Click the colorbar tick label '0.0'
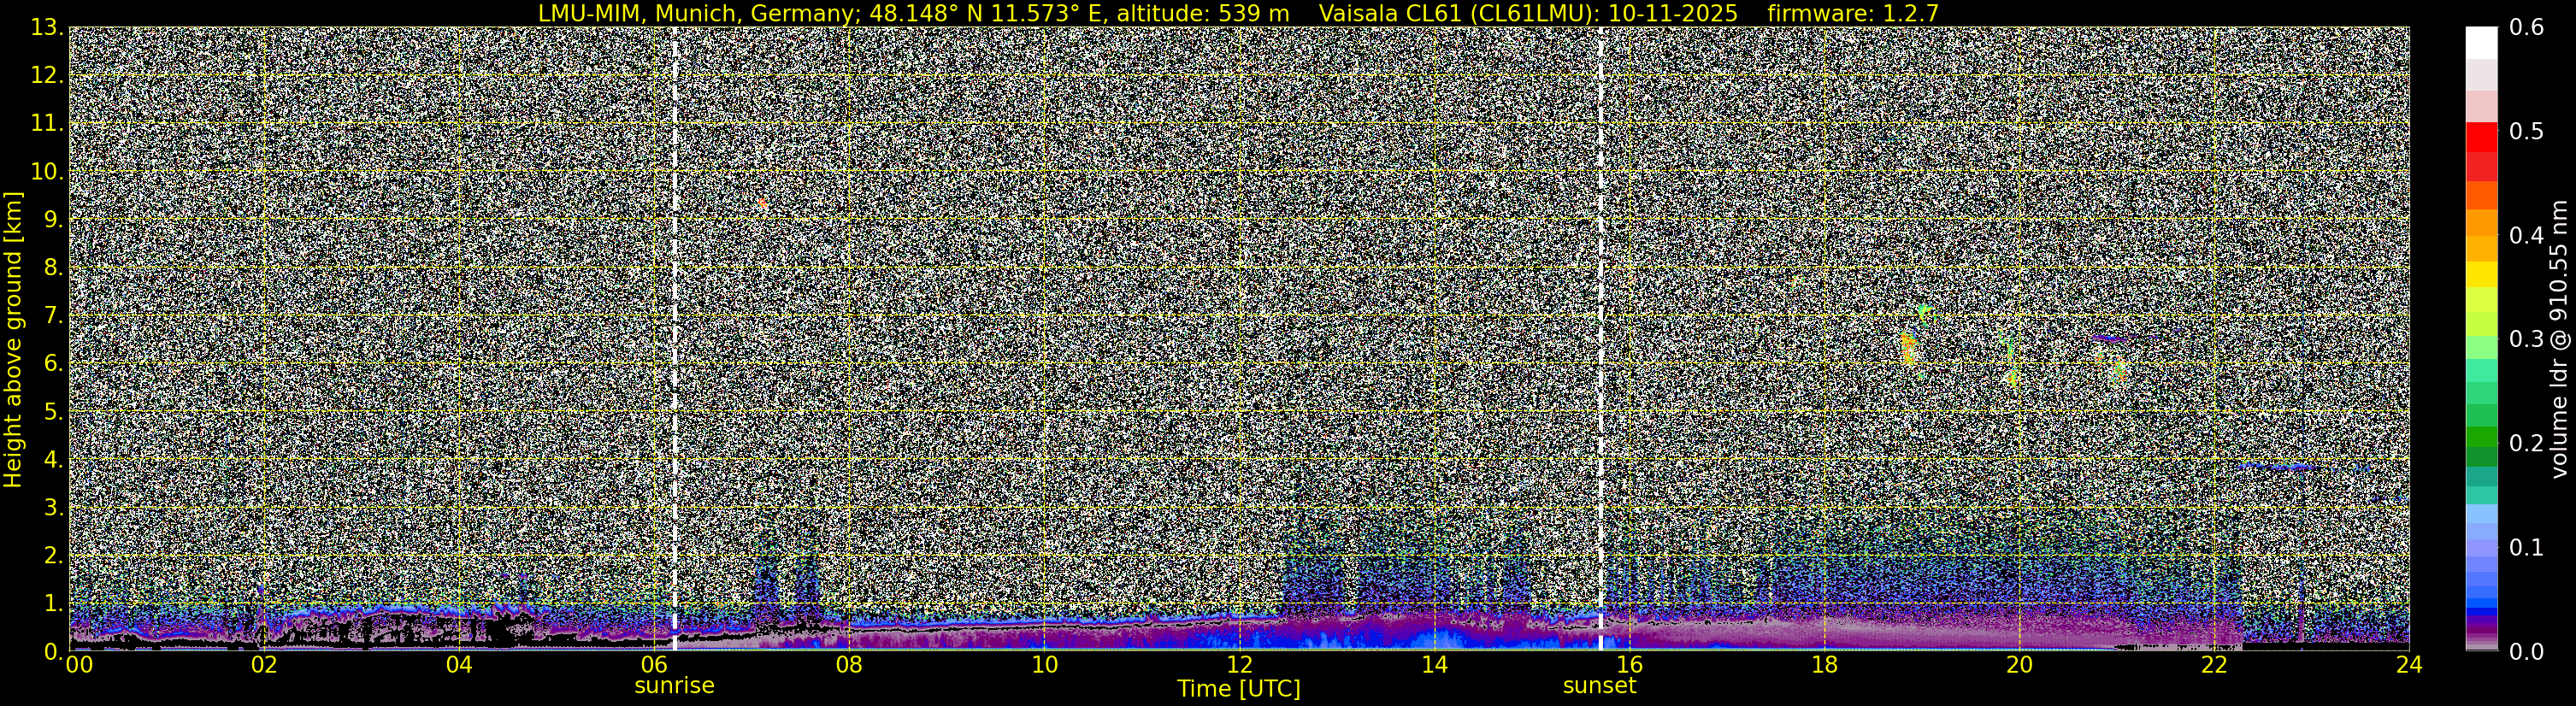 [x=2527, y=652]
